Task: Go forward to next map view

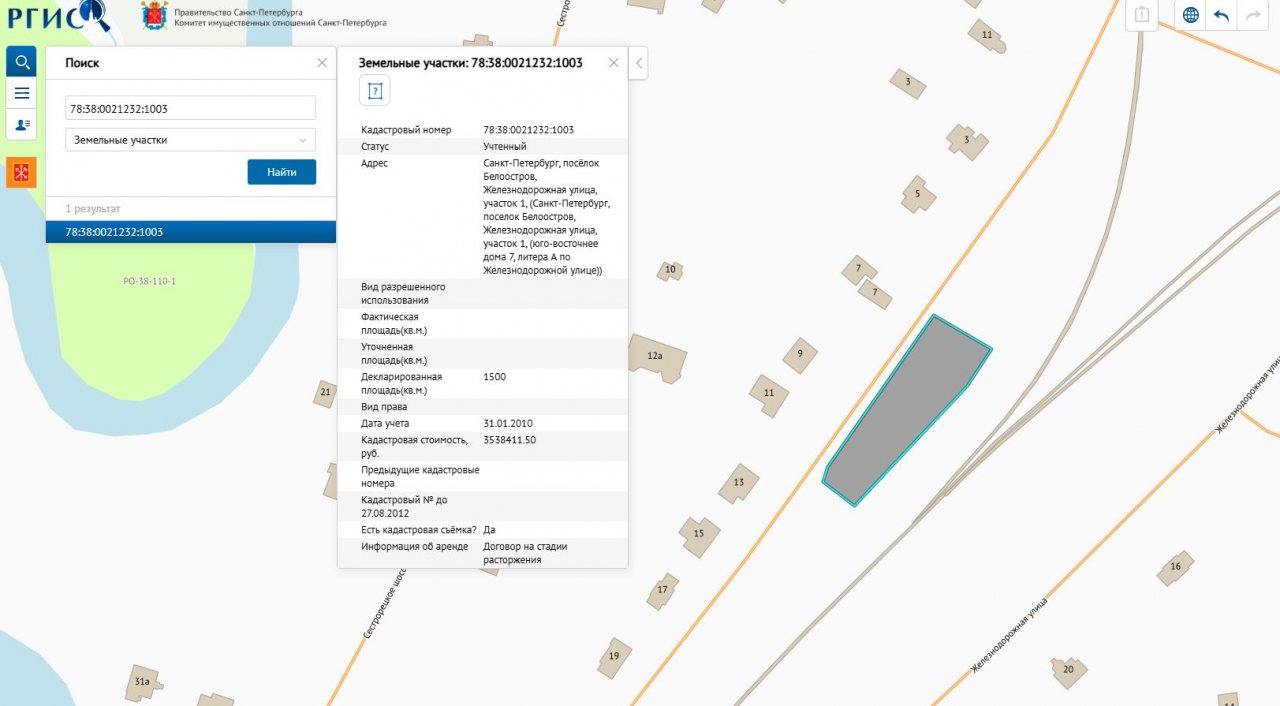Action: pyautogui.click(x=1251, y=15)
